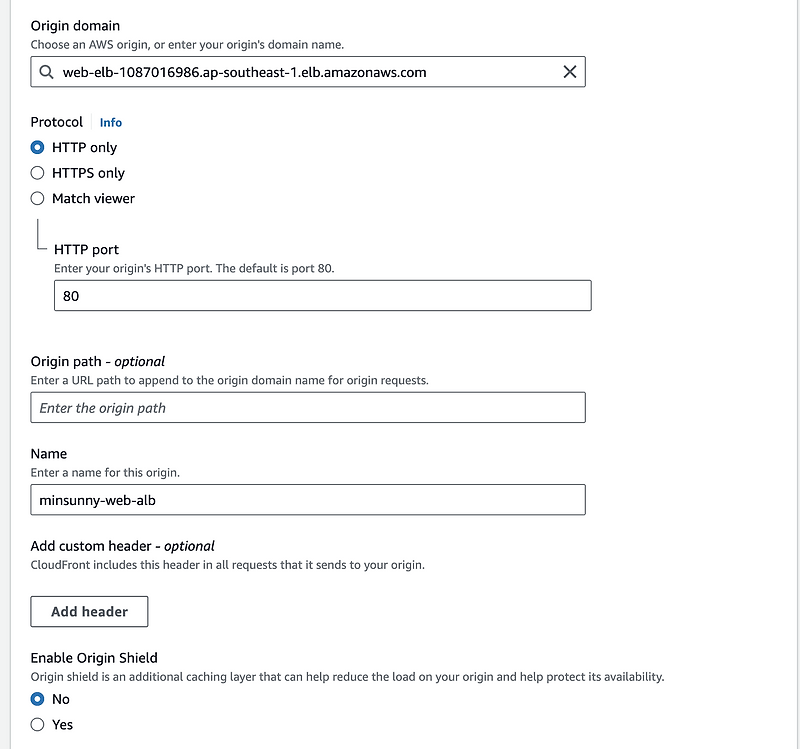Click the search icon inside the domain search box
This screenshot has height=749, width=800.
pyautogui.click(x=47, y=71)
